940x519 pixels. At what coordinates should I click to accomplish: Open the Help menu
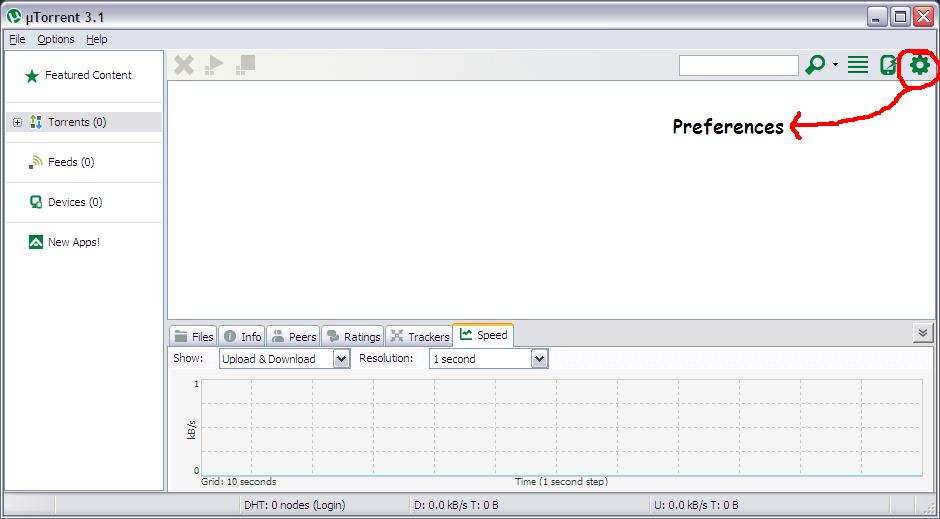click(97, 39)
